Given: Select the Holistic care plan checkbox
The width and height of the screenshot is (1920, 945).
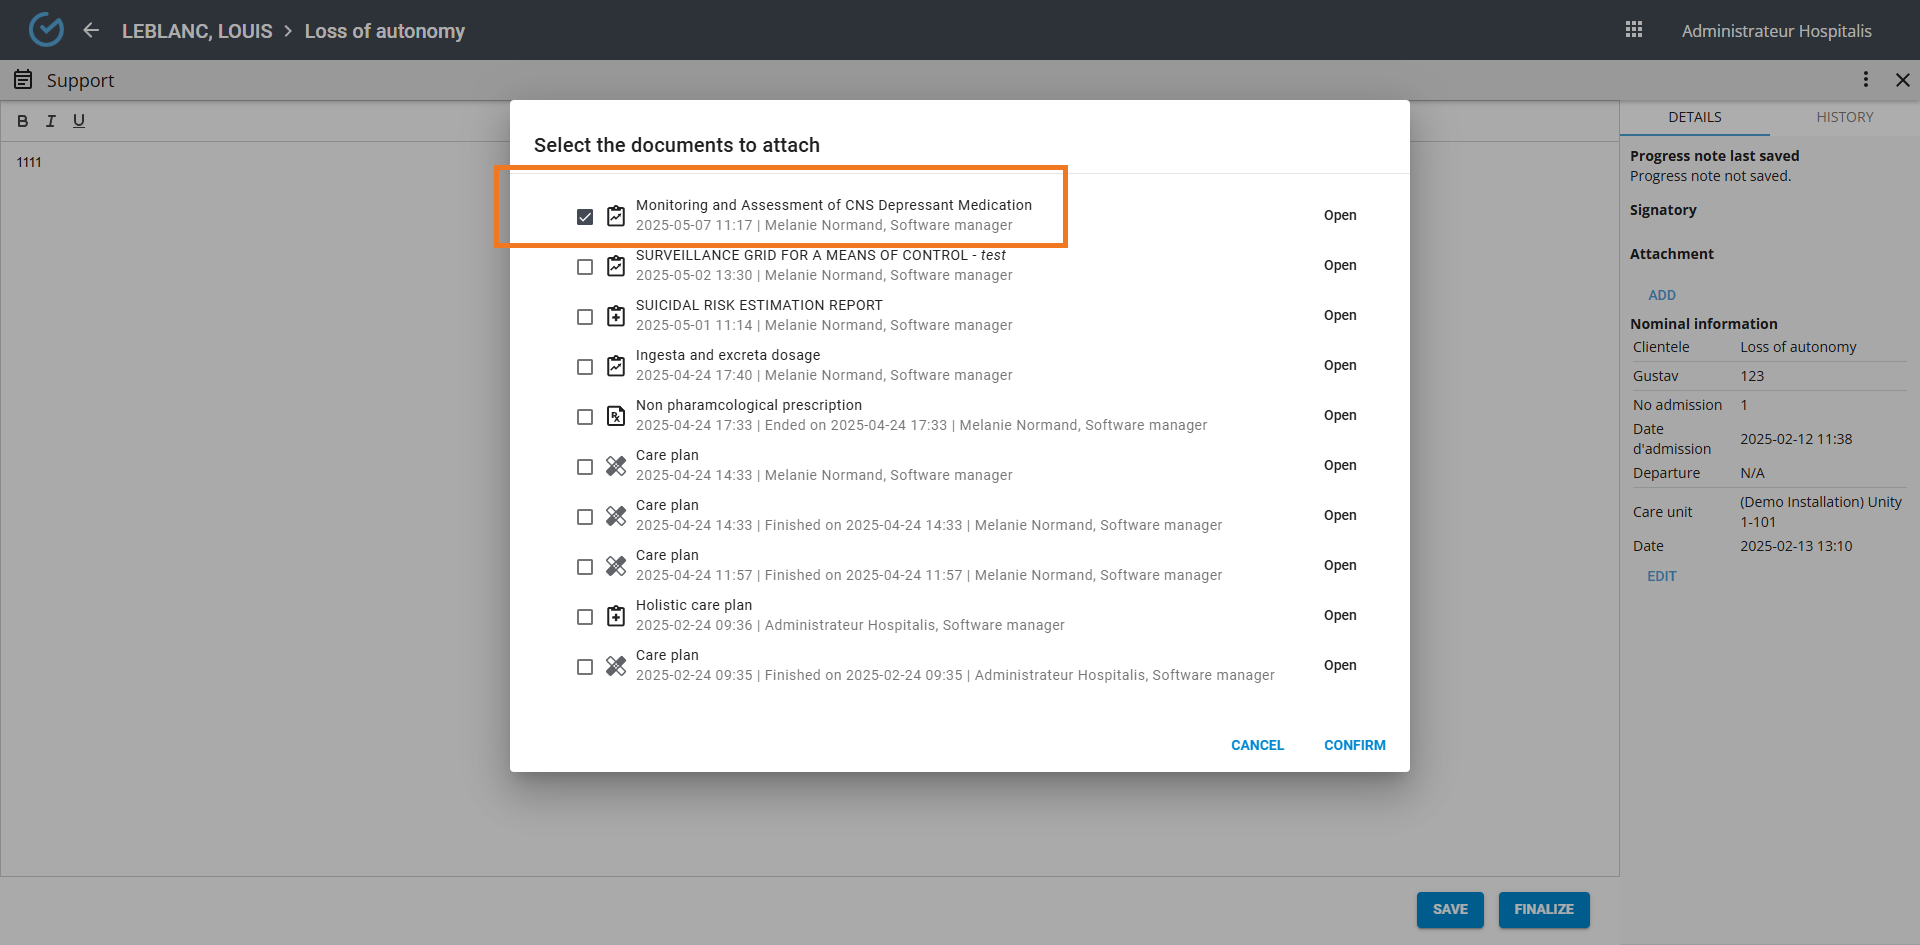Looking at the screenshot, I should point(585,617).
